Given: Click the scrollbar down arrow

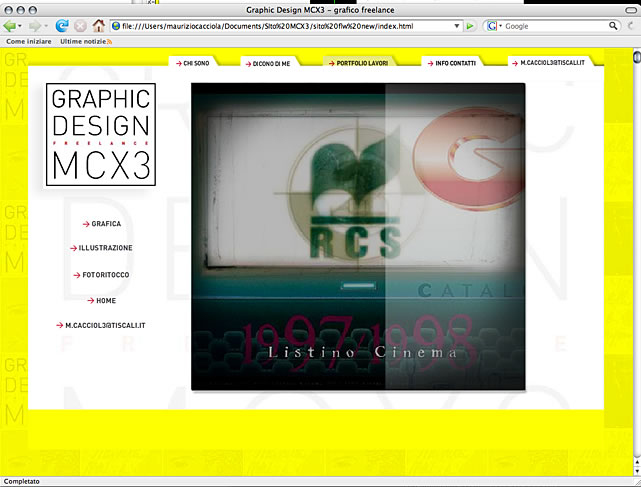Looking at the screenshot, I should coord(637,470).
